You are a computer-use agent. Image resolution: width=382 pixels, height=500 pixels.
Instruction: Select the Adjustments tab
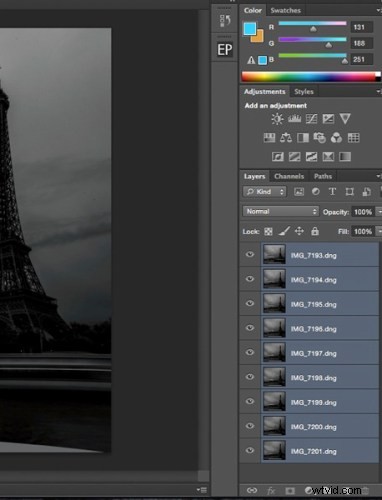pos(264,92)
